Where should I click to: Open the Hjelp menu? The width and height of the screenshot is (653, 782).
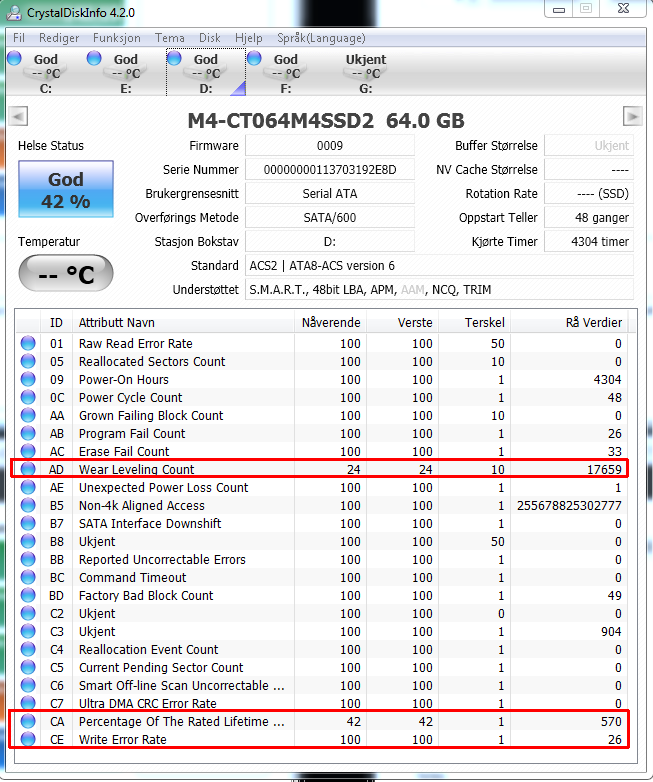(x=248, y=38)
